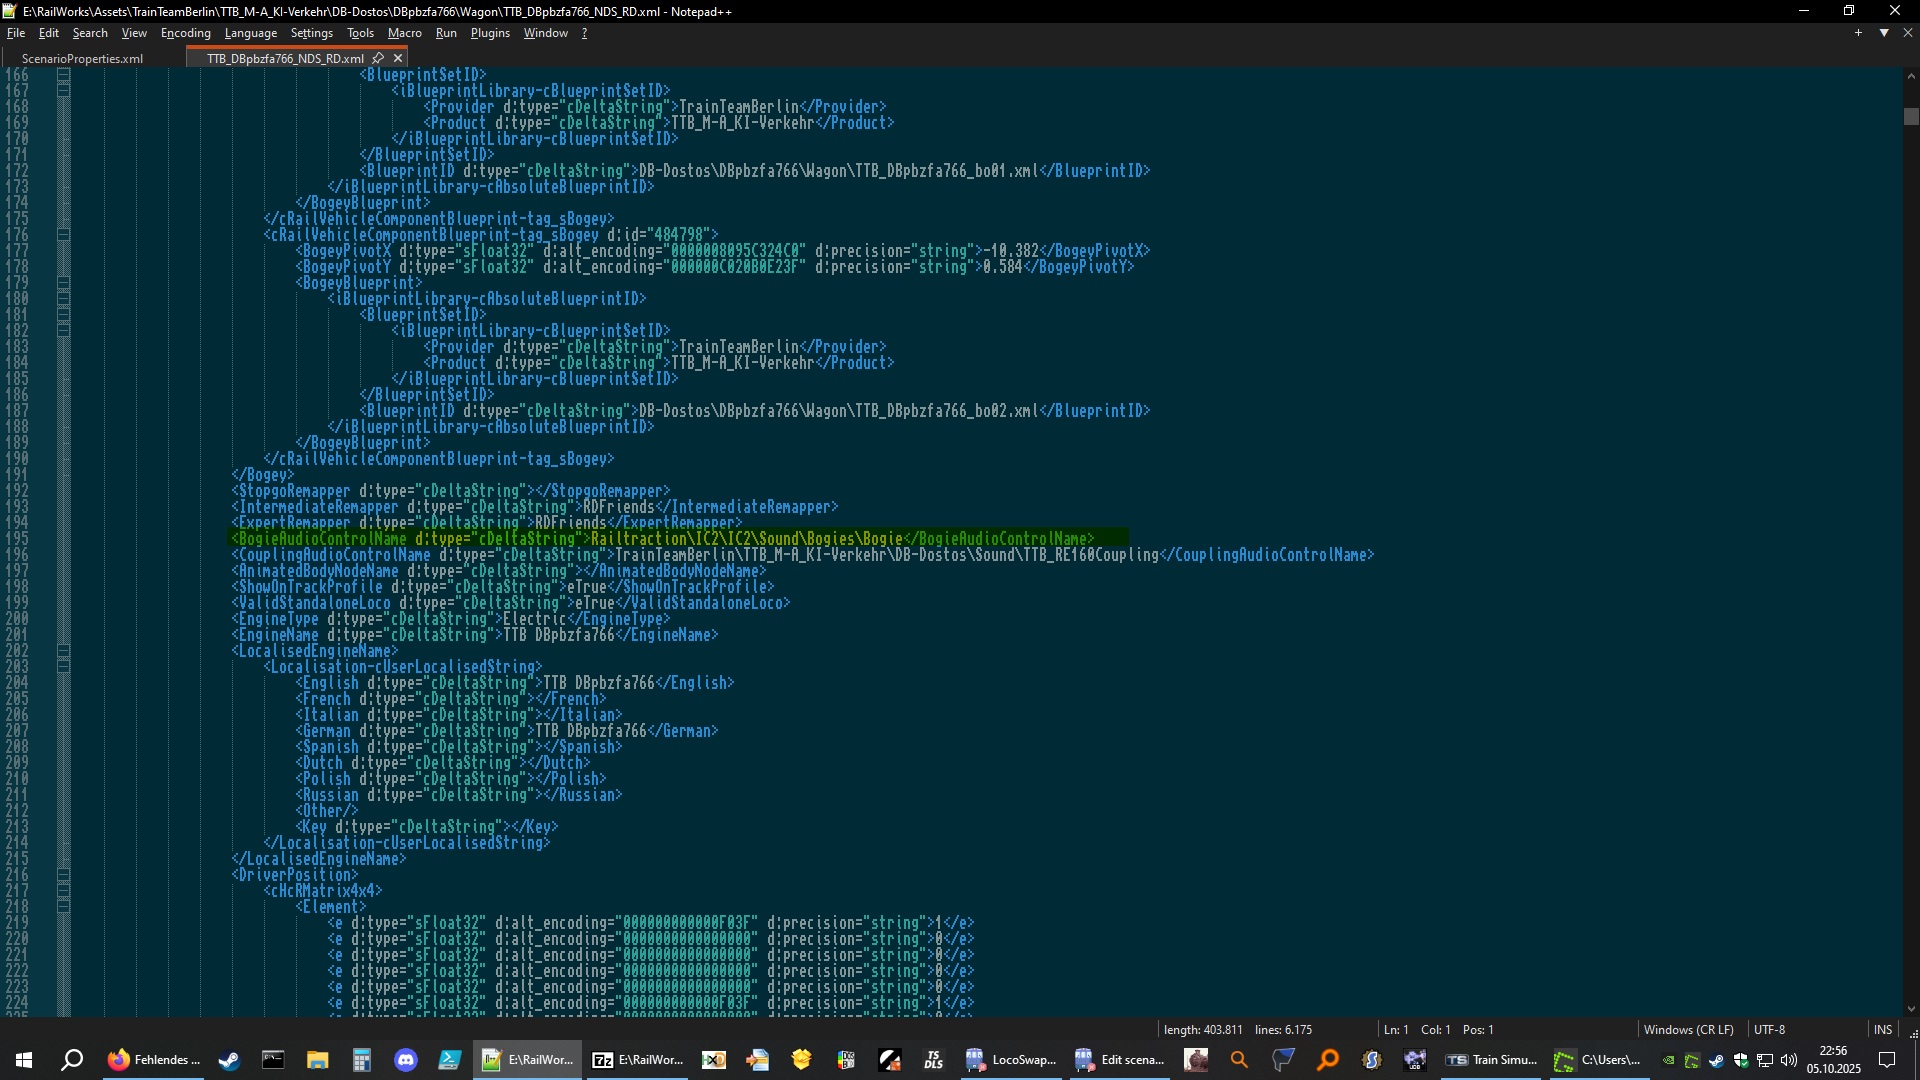Screen dimensions: 1920x1080
Task: Launch 7-Zip window from taskbar
Action: pos(637,1060)
